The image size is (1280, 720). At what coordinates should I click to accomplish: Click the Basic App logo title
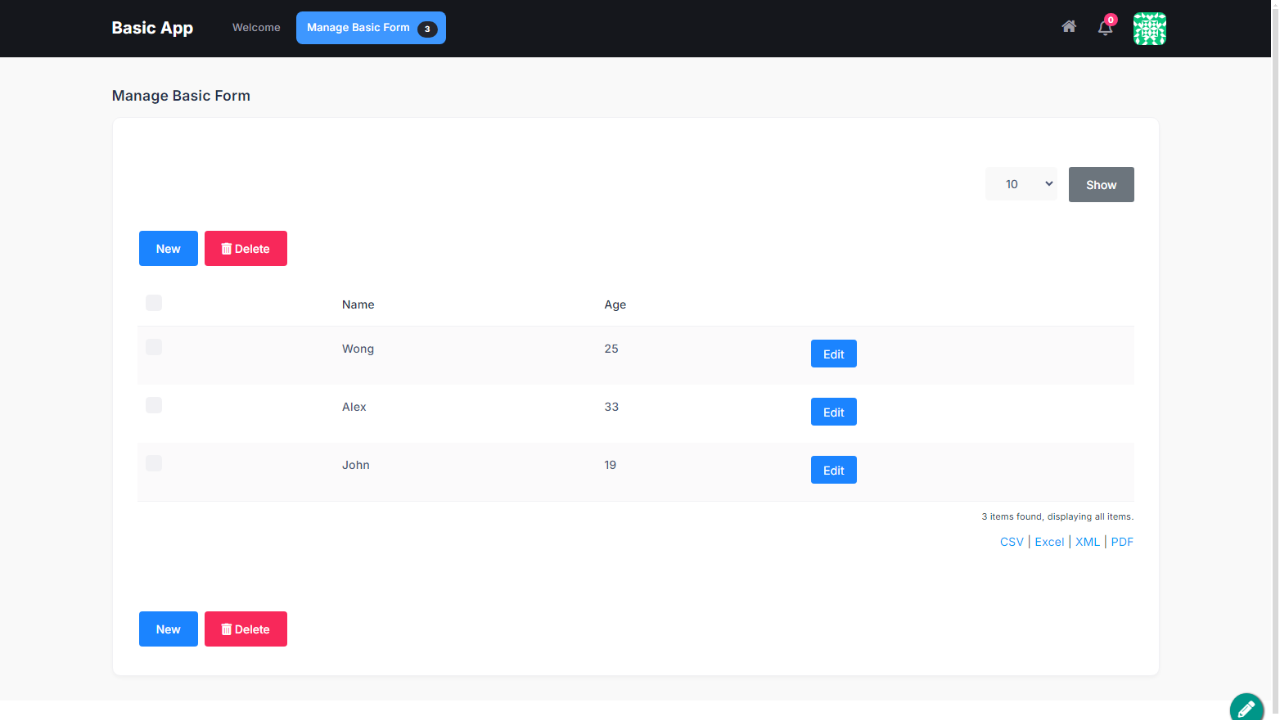tap(152, 28)
